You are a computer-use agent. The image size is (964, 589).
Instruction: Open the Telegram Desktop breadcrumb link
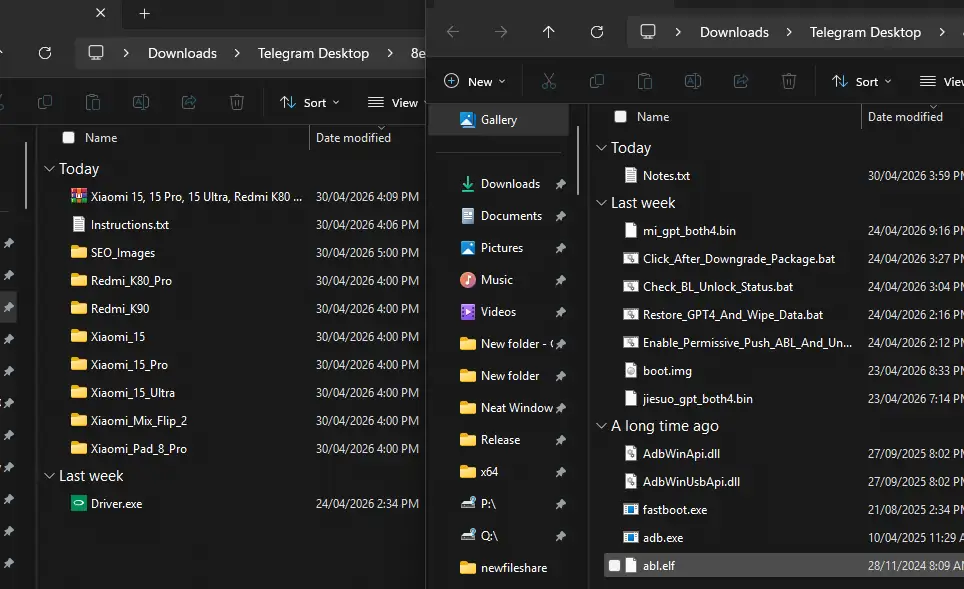tap(865, 31)
